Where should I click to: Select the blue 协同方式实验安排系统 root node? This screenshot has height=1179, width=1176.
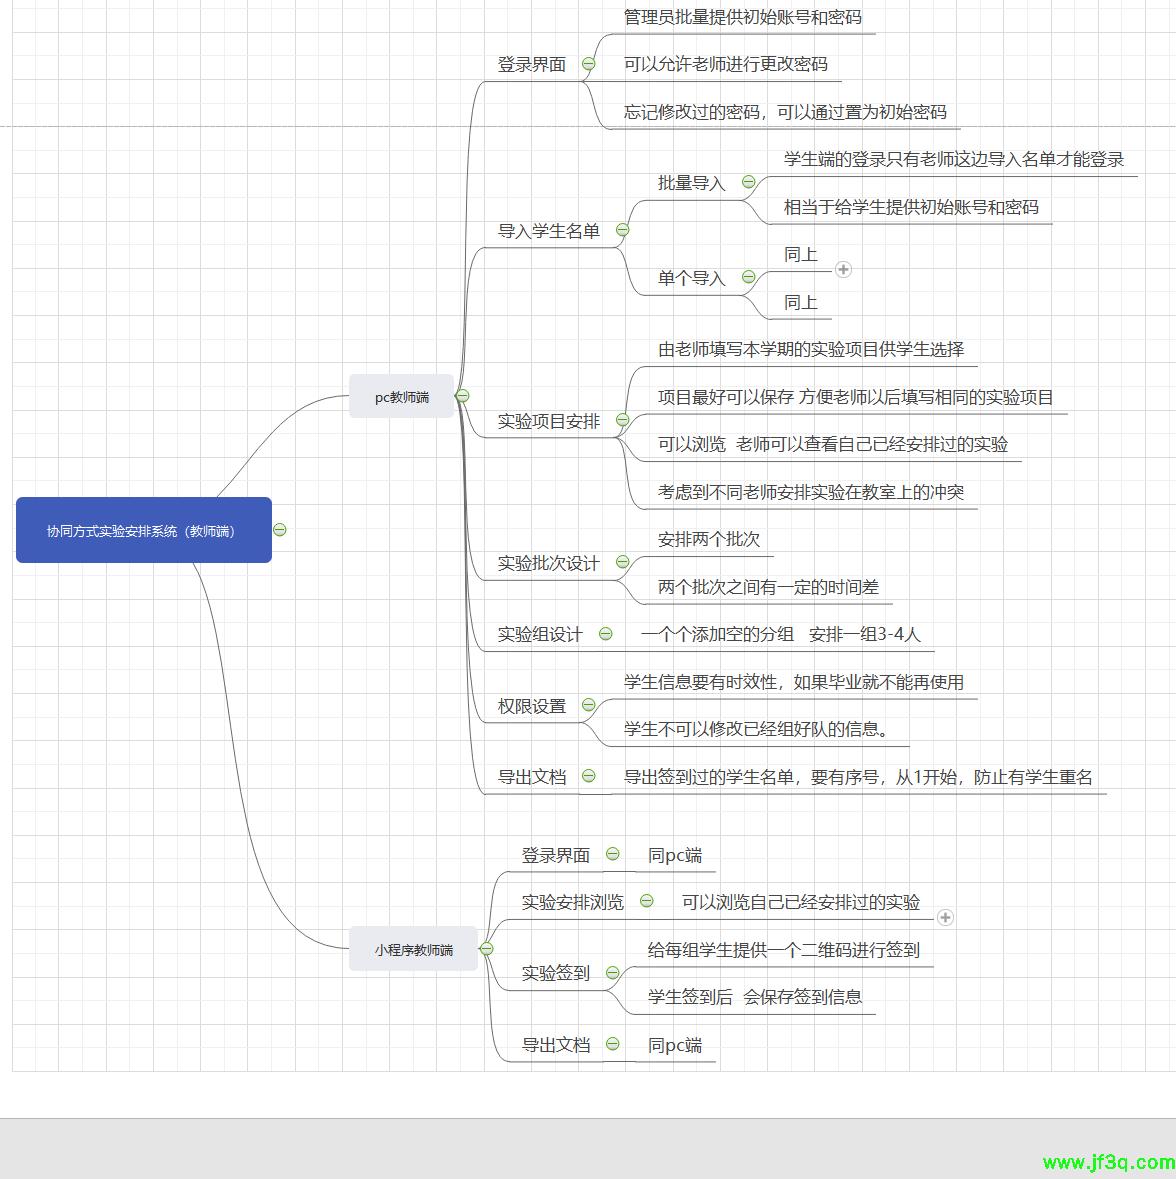tap(143, 530)
